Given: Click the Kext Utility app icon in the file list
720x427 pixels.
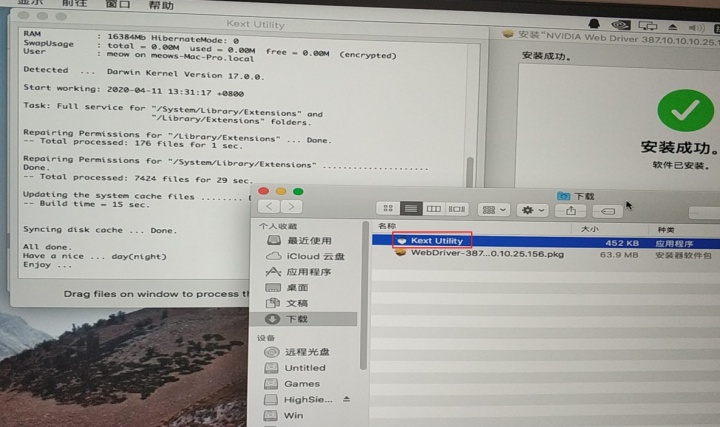Looking at the screenshot, I should coord(402,241).
